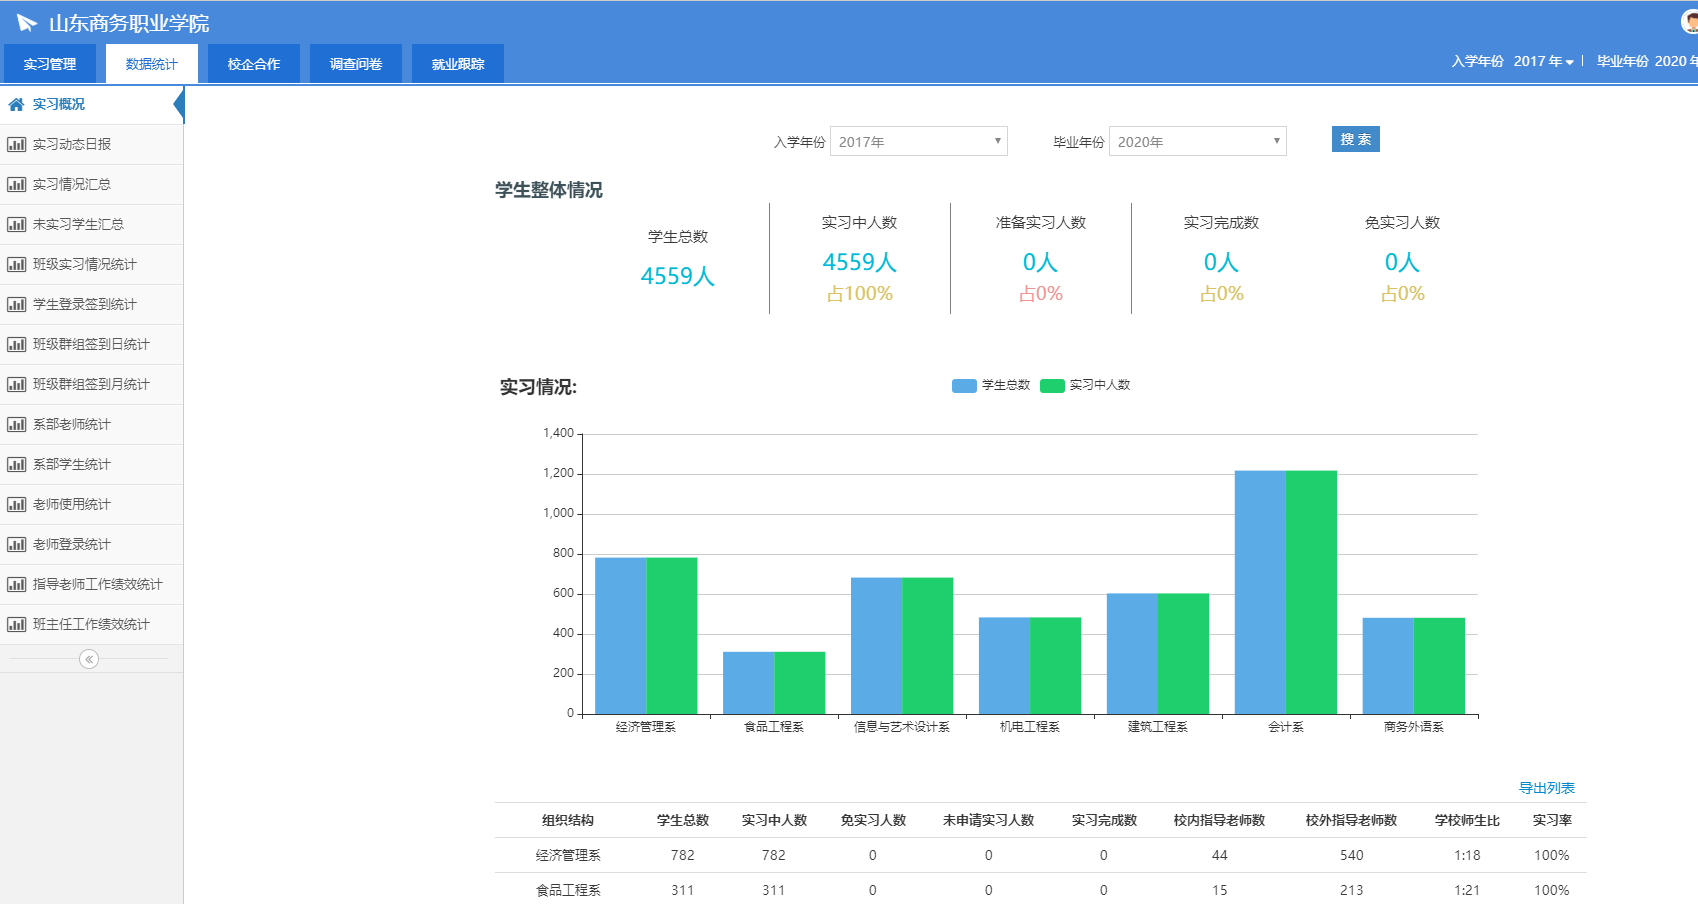Click the chart icon next to 实习动态日报
The width and height of the screenshot is (1698, 904).
tap(16, 144)
